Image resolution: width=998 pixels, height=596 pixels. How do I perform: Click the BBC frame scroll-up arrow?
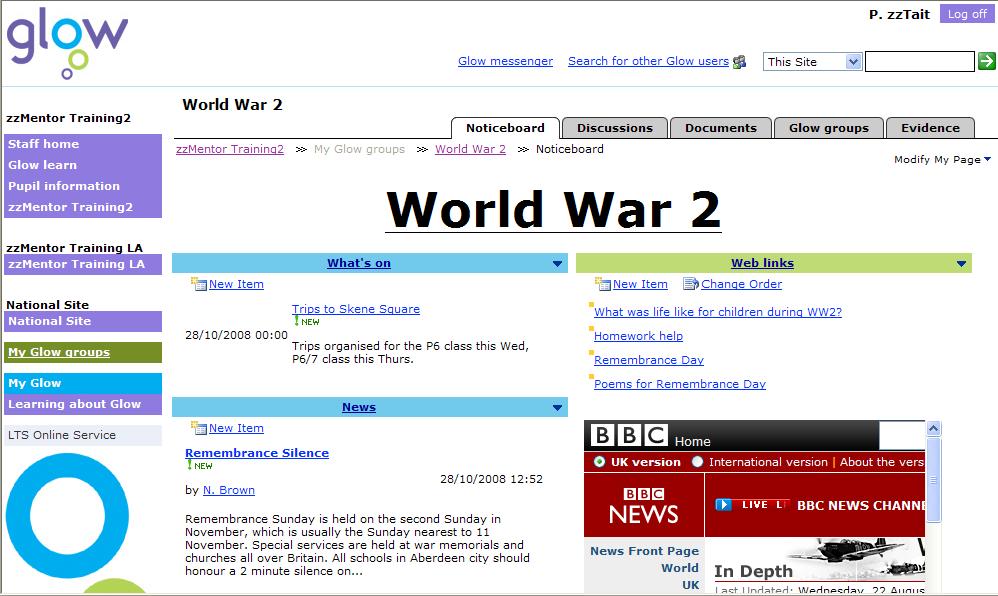pyautogui.click(x=934, y=428)
